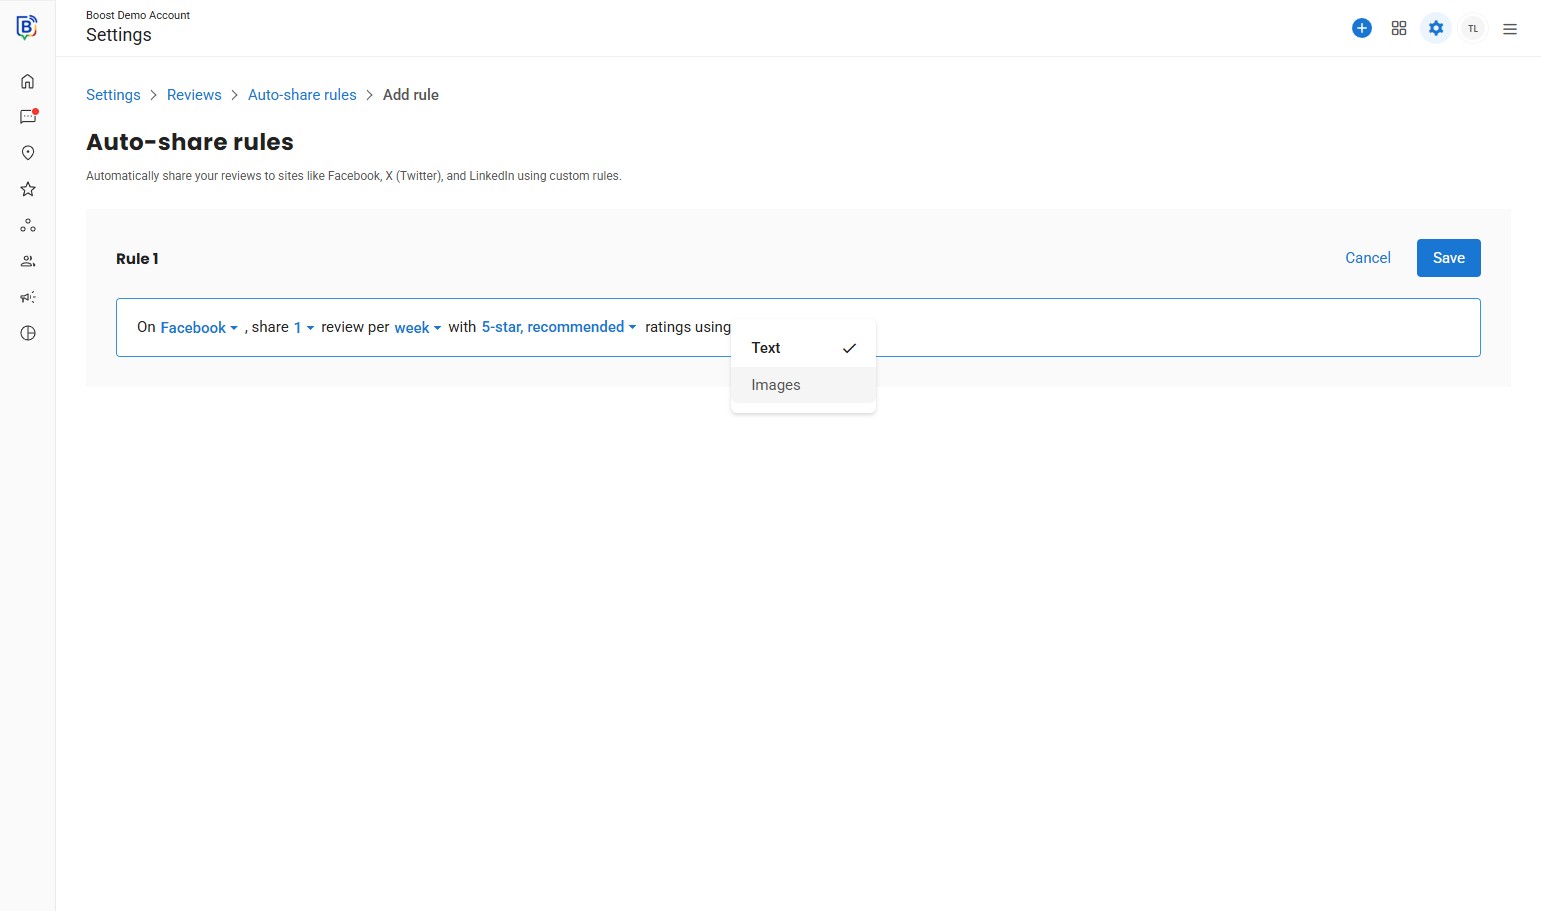Open the Locations pin icon in sidebar

[28, 153]
